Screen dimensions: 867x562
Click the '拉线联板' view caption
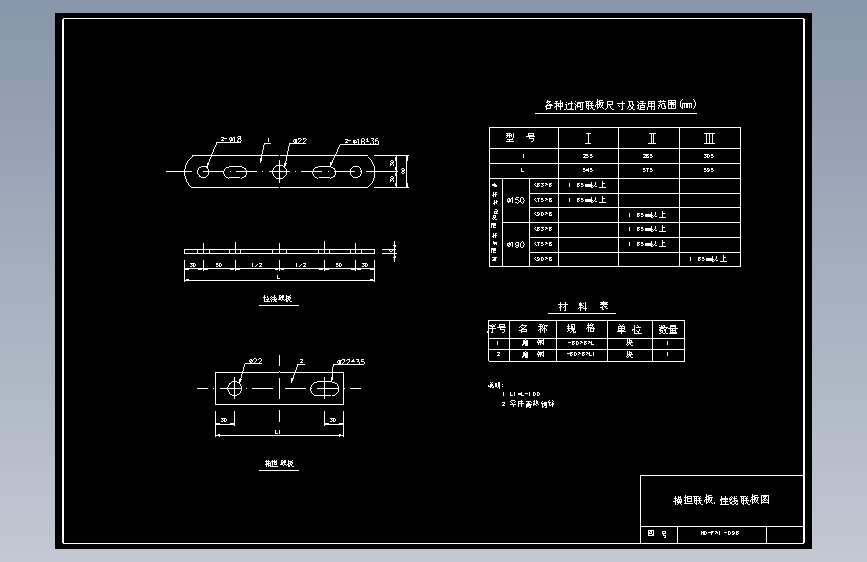278,299
